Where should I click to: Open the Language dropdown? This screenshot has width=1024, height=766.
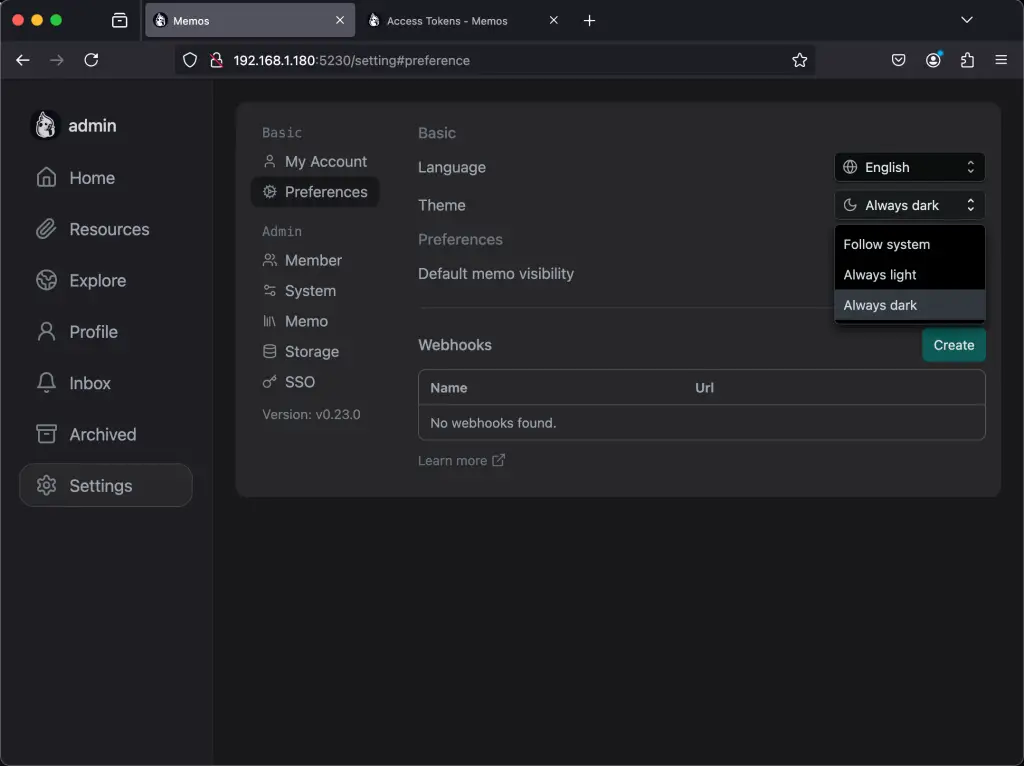click(908, 167)
